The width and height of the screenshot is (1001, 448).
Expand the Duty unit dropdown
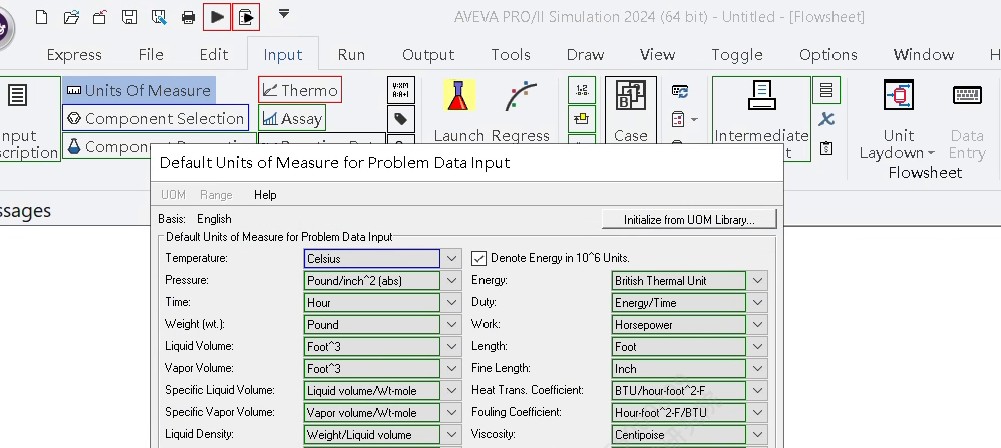[x=758, y=302]
